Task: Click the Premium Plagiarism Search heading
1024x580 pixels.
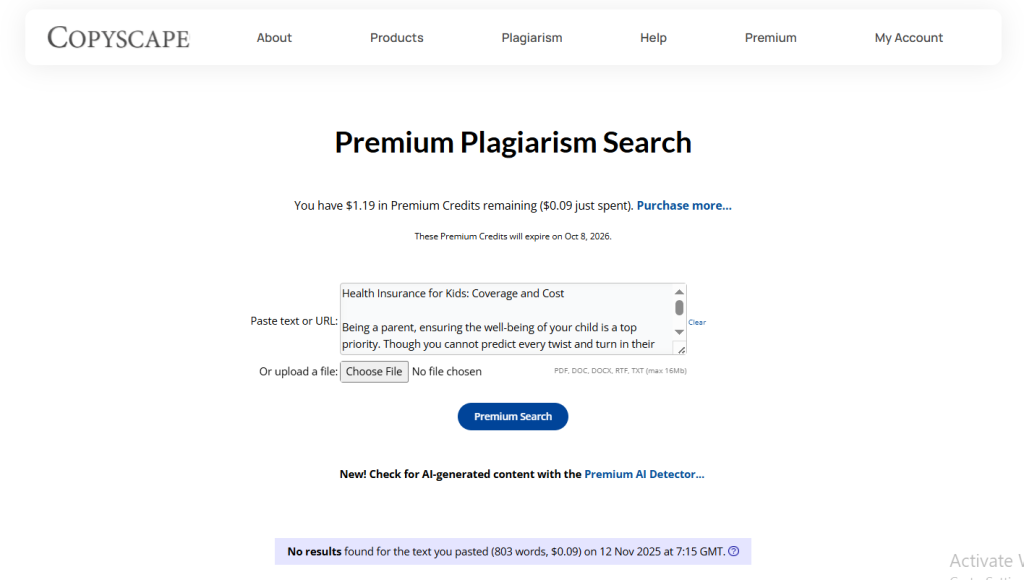Action: (513, 143)
